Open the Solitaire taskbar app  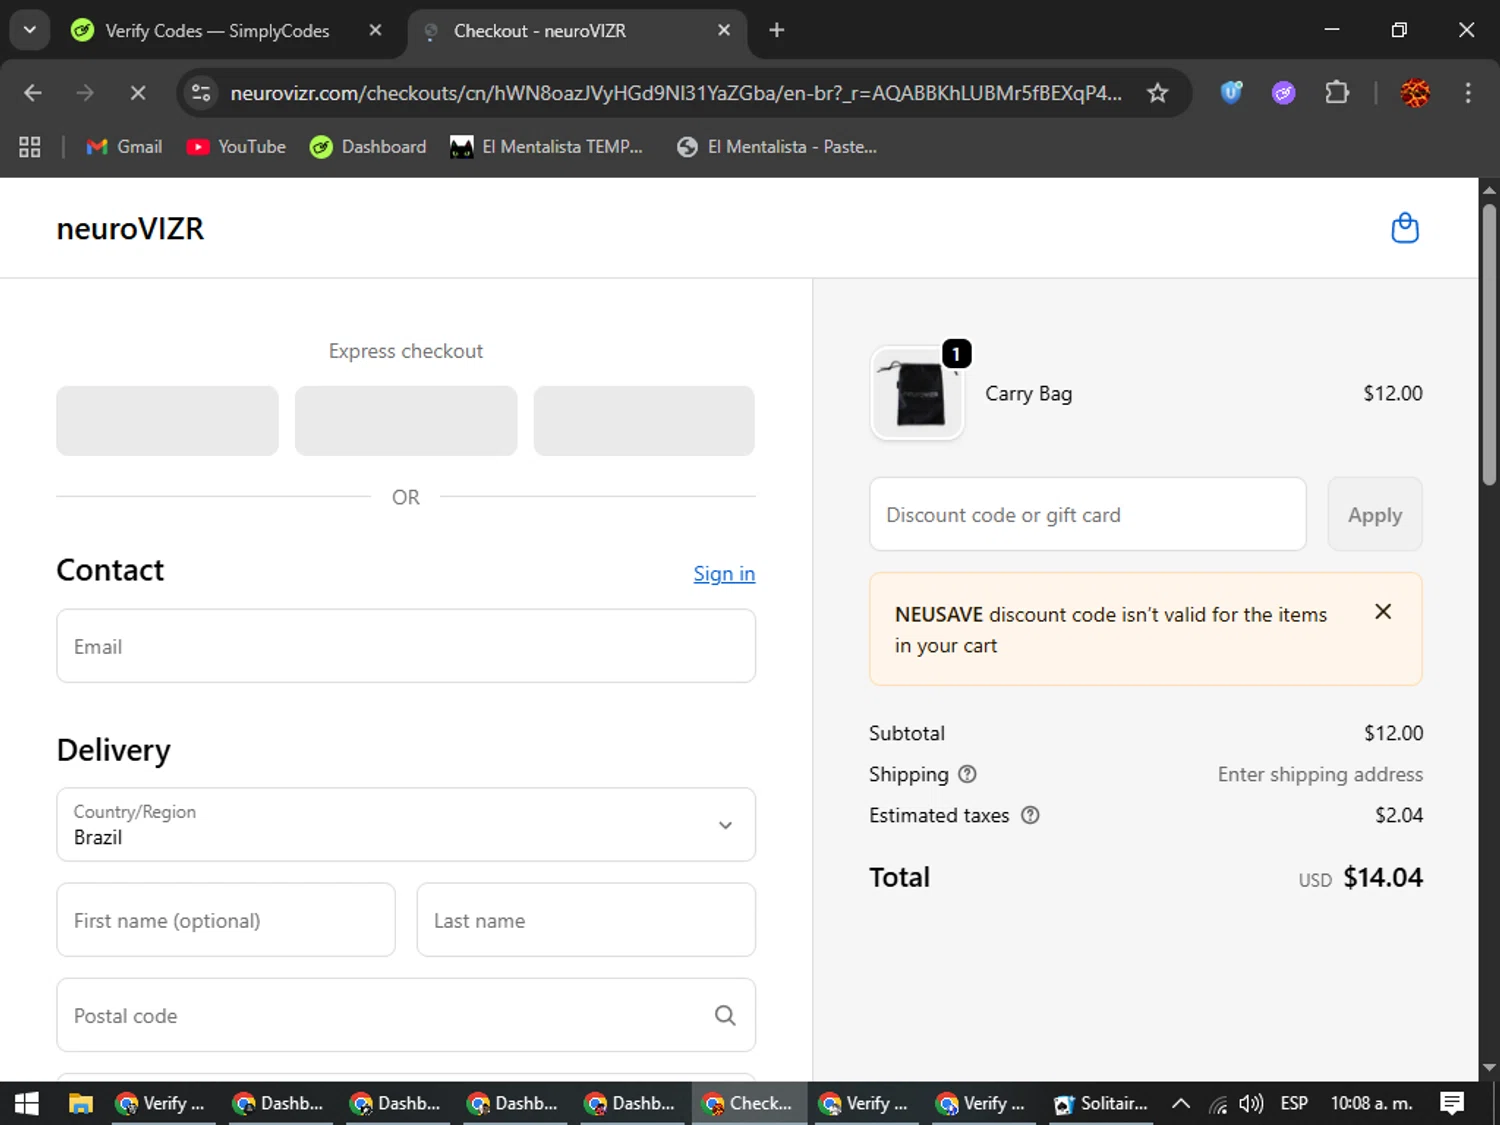1101,1103
